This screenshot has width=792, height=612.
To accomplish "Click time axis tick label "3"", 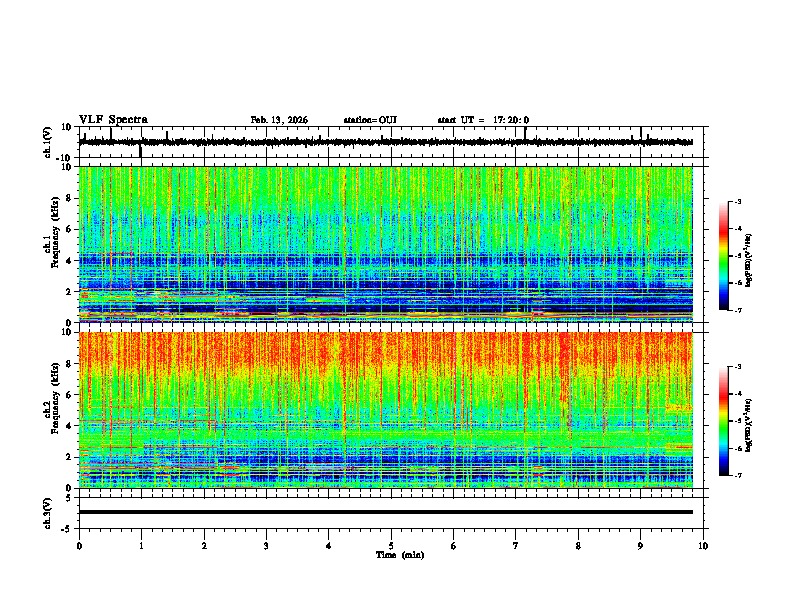I will (x=266, y=546).
